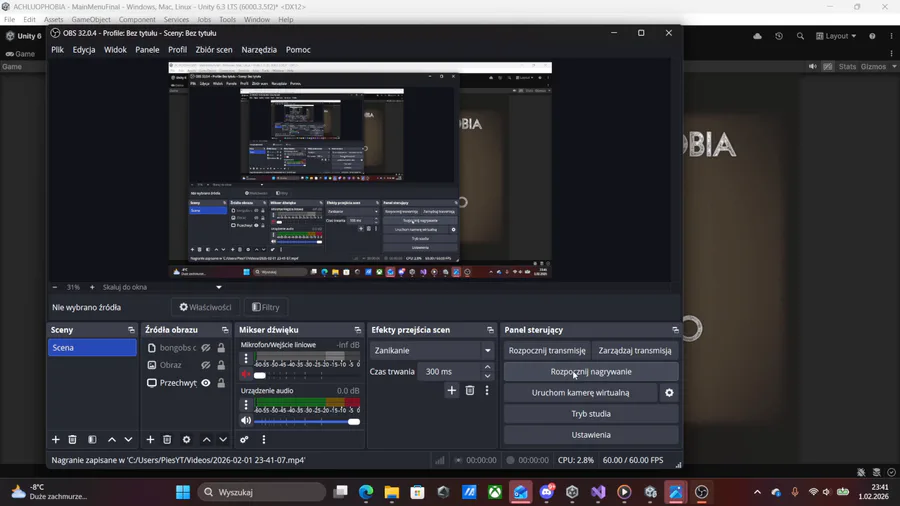Viewport: 900px width, 506px height.
Task: Zoom out preview with minus button
Action: [55, 287]
